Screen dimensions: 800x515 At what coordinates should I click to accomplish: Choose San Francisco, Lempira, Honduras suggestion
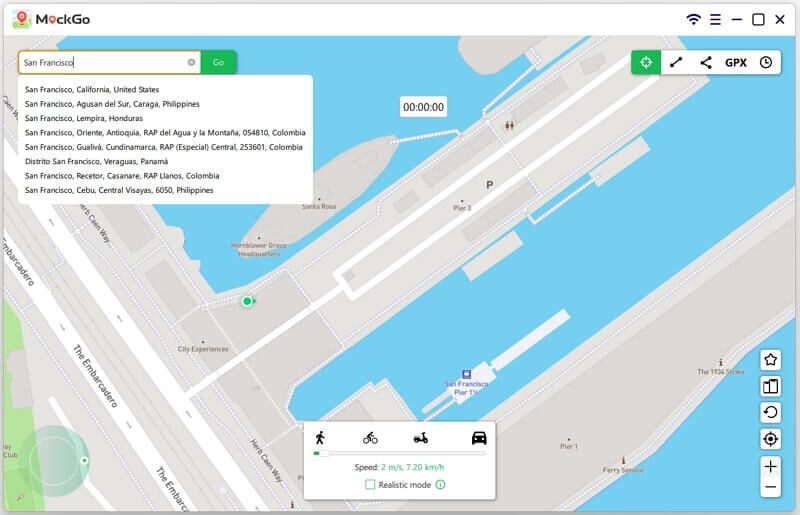(x=84, y=118)
